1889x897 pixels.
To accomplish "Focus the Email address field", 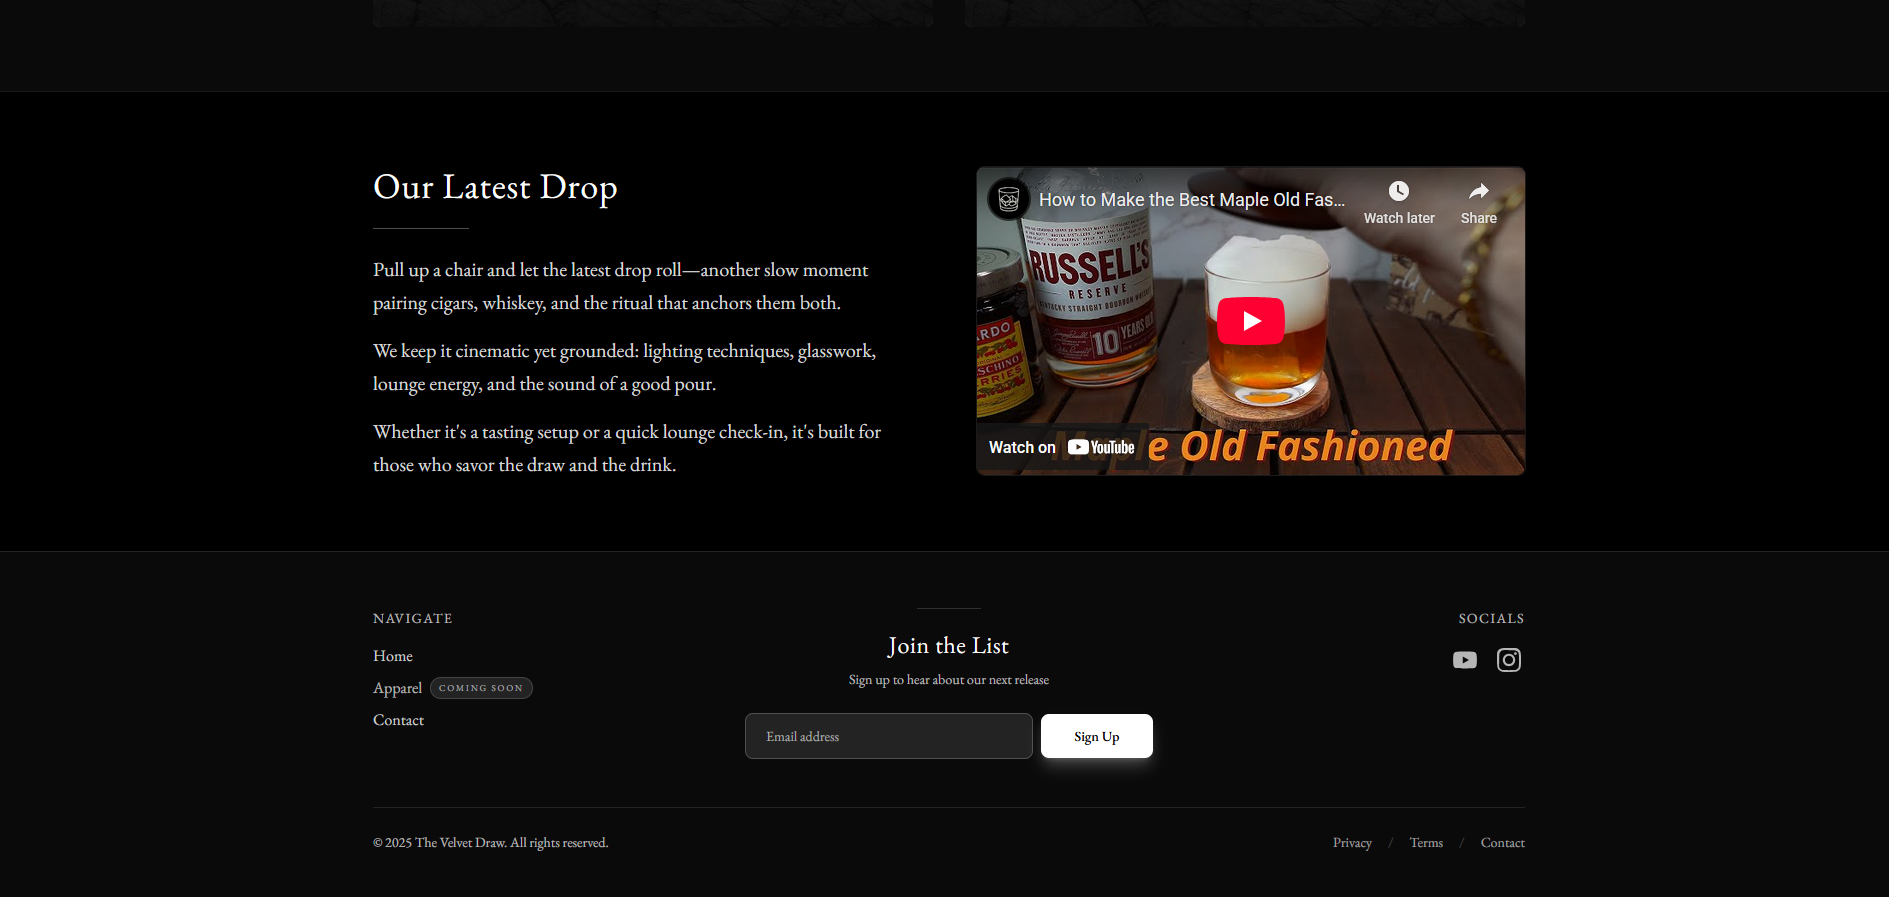I will pos(888,736).
